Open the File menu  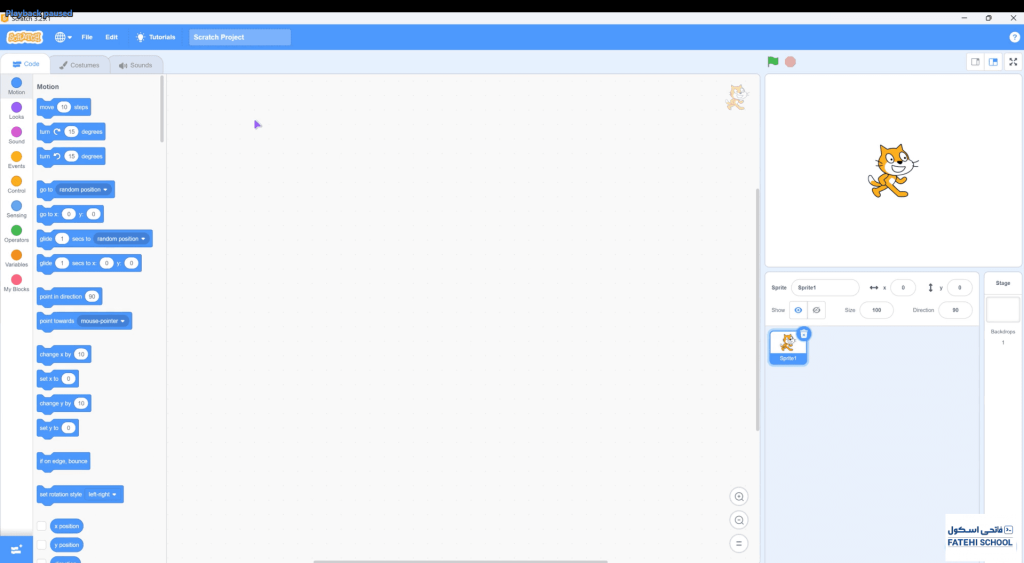87,37
